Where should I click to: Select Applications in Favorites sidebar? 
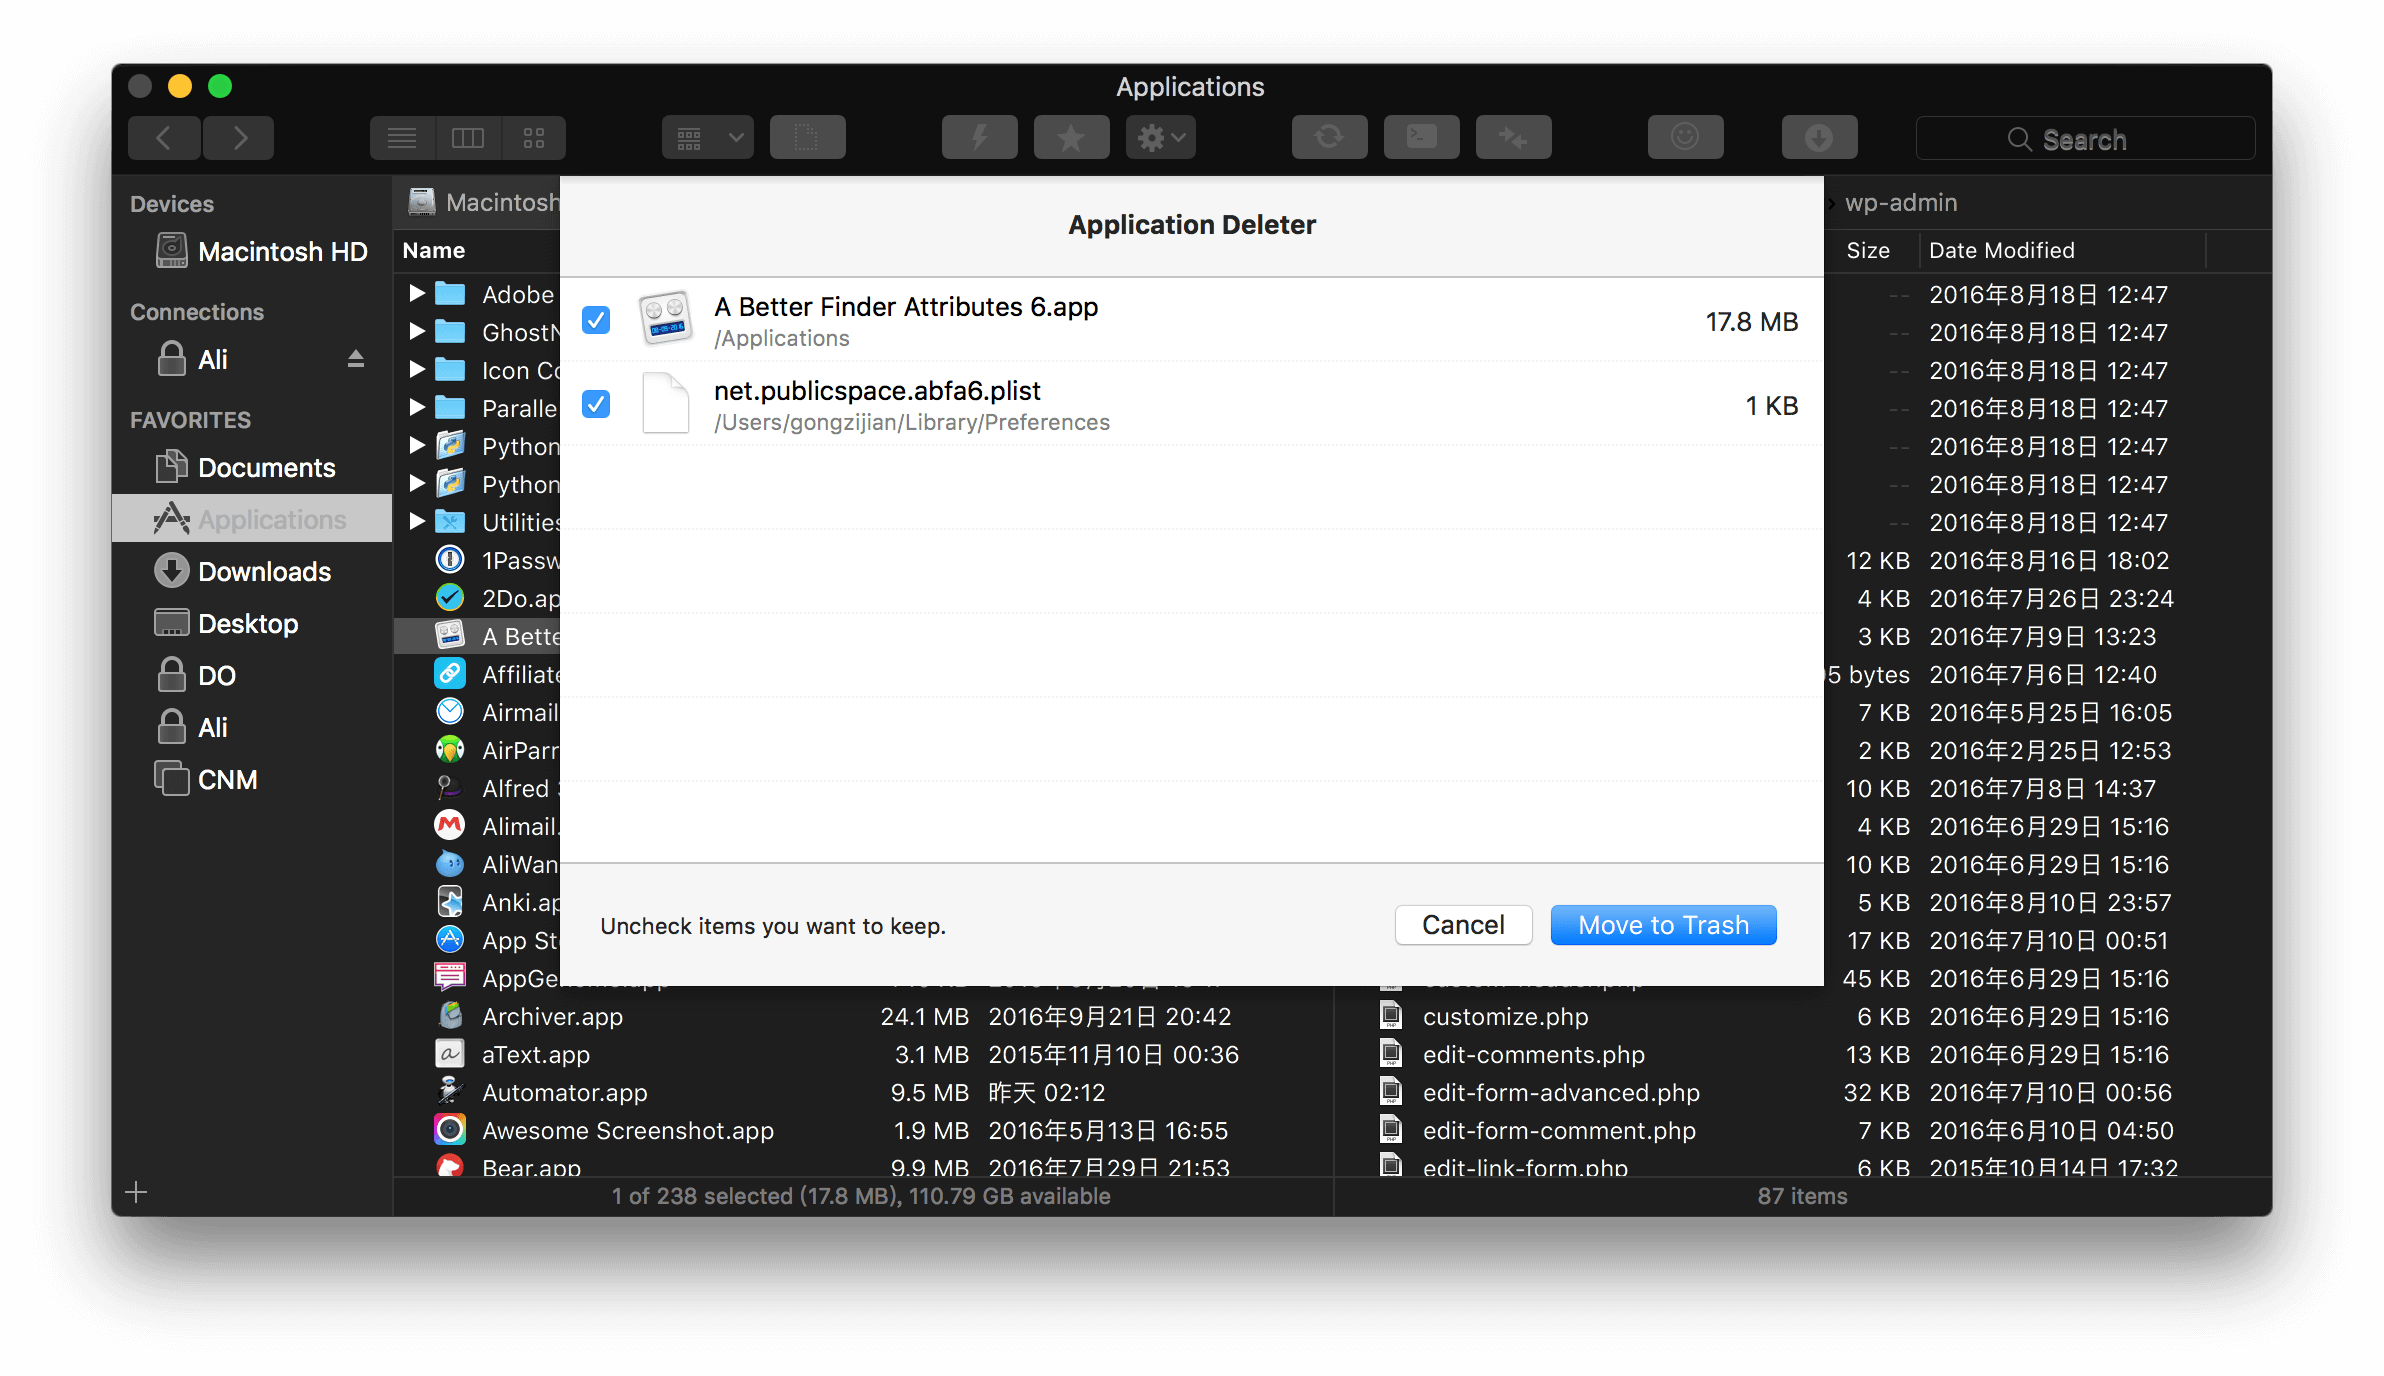[252, 519]
